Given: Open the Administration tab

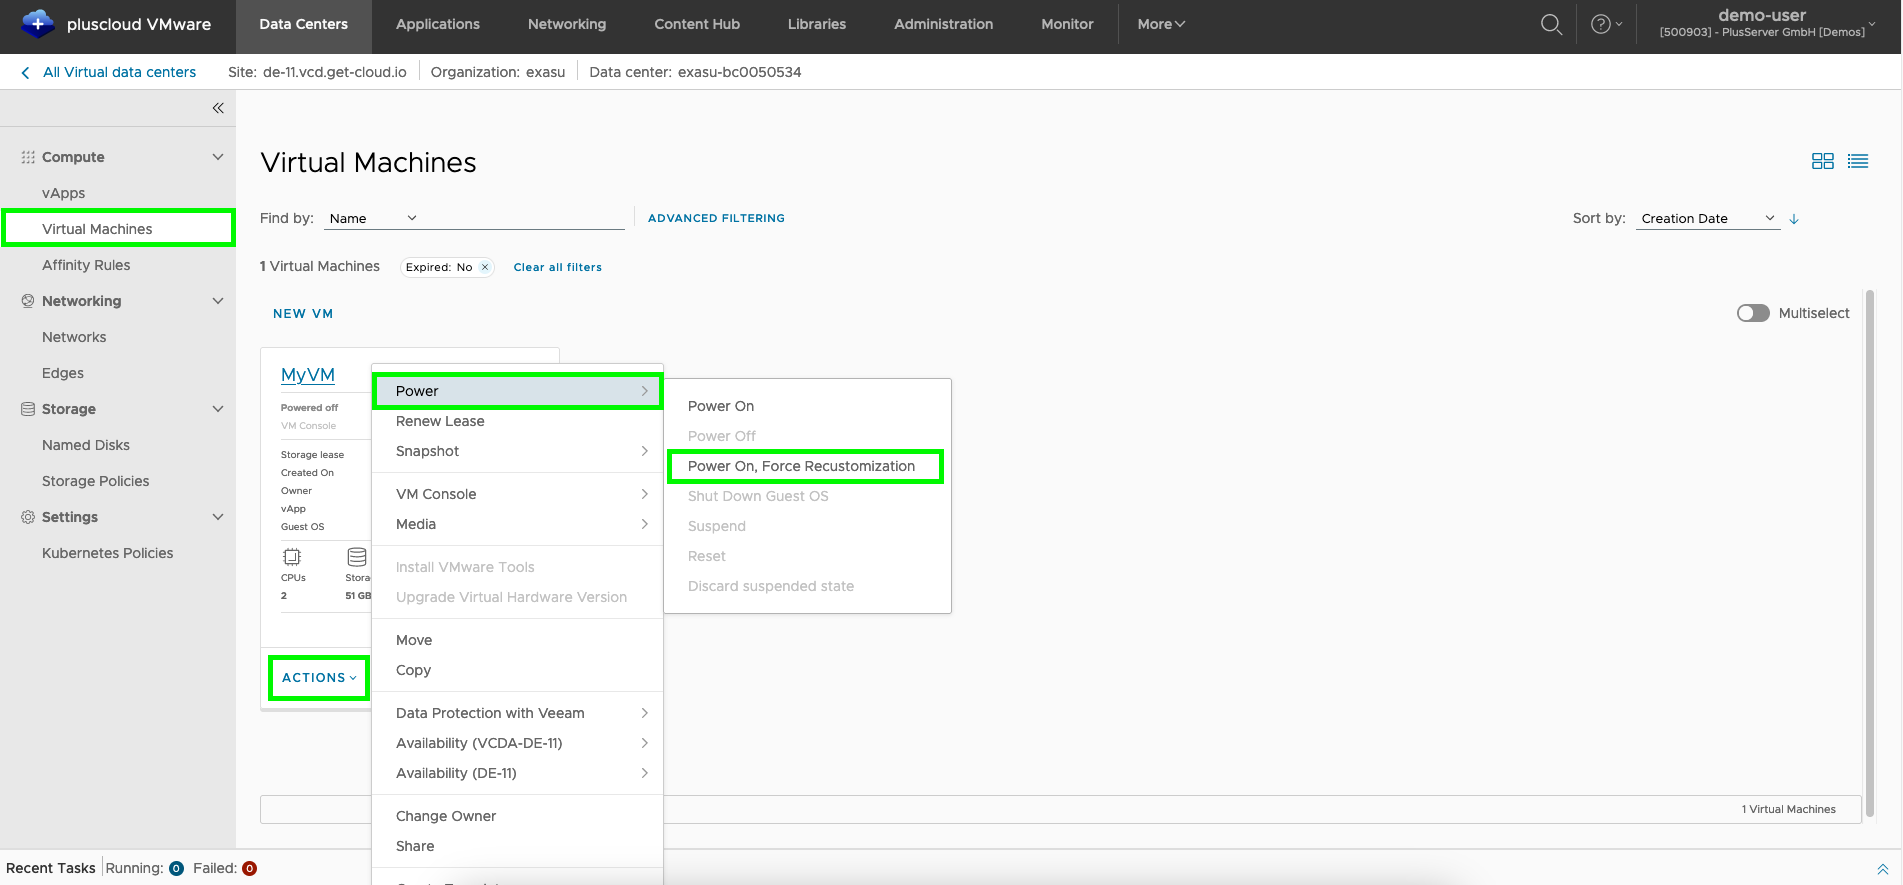Looking at the screenshot, I should coord(944,24).
